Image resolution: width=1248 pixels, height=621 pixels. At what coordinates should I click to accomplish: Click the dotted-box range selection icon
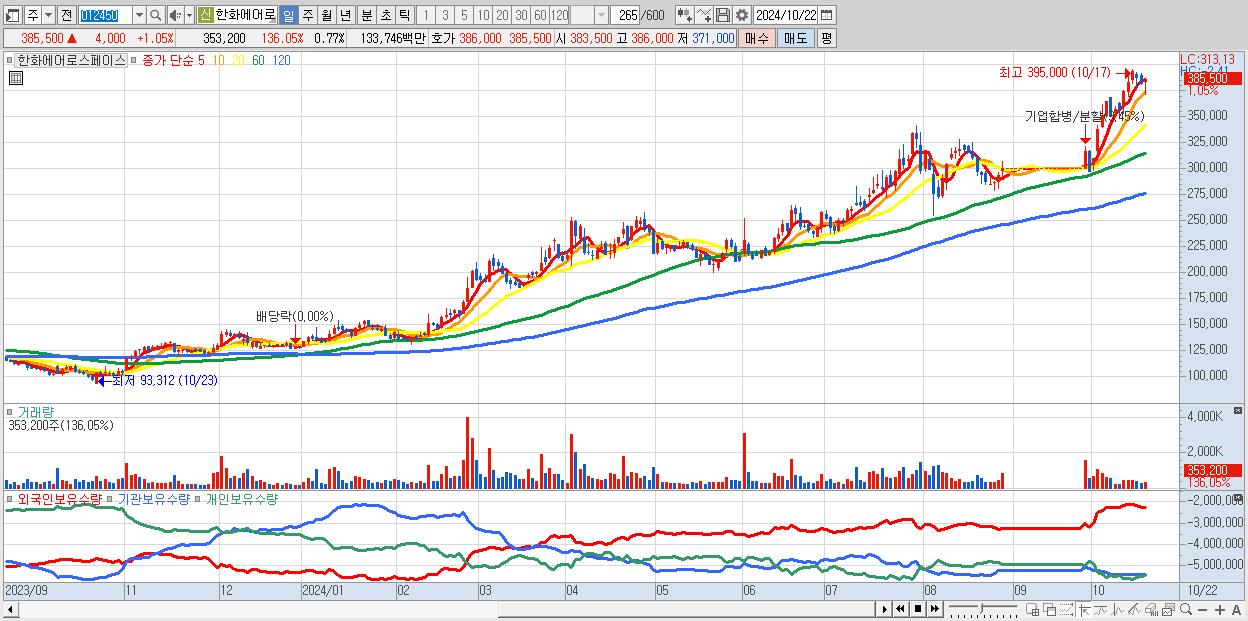point(1066,609)
